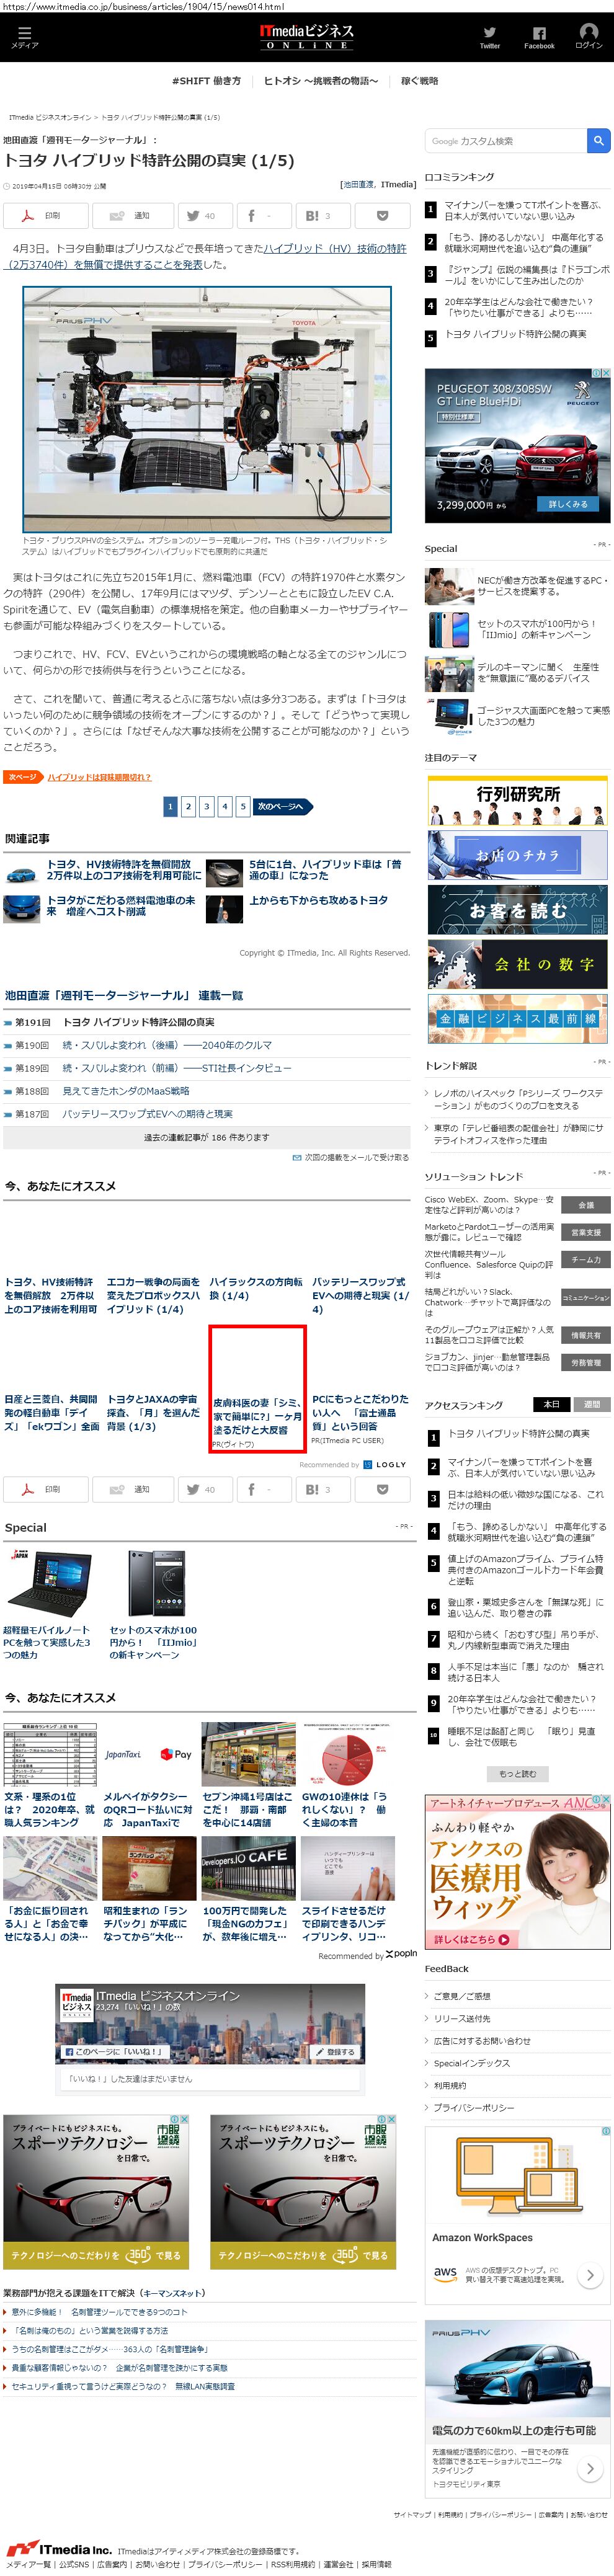This screenshot has width=614, height=2576.
Task: Click the arrow on the Prius PHV ad
Action: pos(590,2468)
